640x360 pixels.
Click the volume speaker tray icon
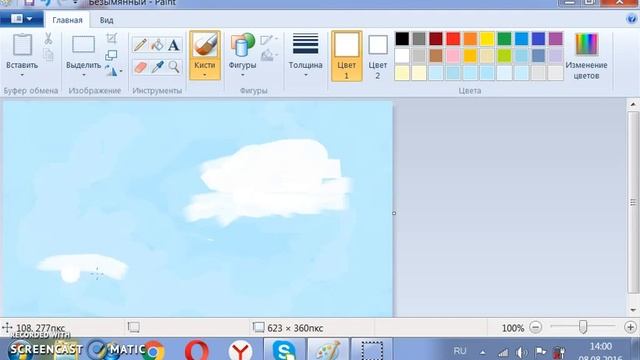pyautogui.click(x=521, y=352)
